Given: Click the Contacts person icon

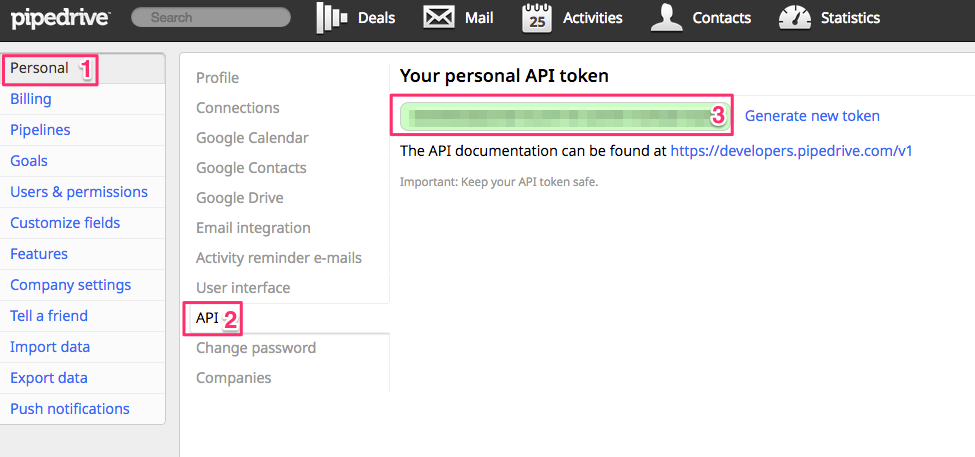Looking at the screenshot, I should coord(667,17).
